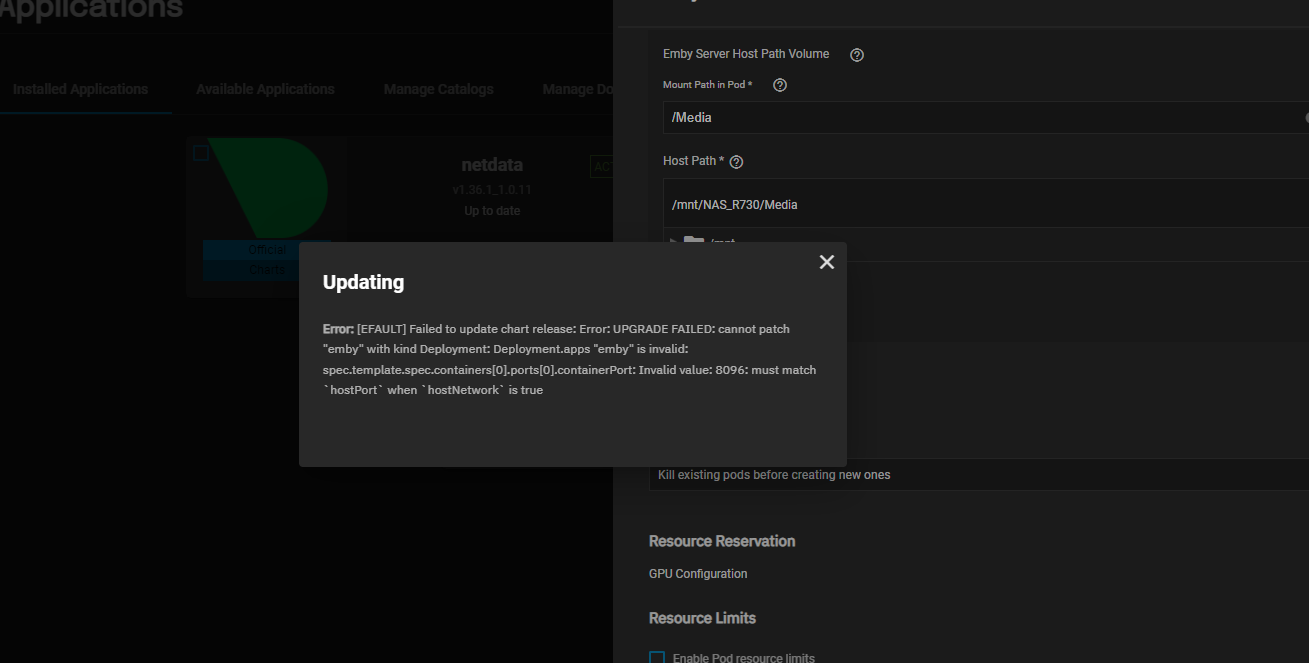The width and height of the screenshot is (1309, 663).
Task: Enable Pod resource limits checkbox
Action: pyautogui.click(x=657, y=657)
